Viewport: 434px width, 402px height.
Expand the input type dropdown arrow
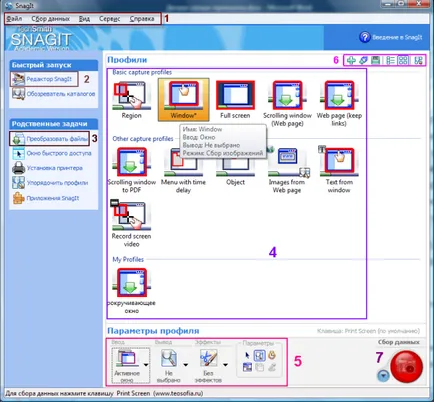(x=146, y=365)
